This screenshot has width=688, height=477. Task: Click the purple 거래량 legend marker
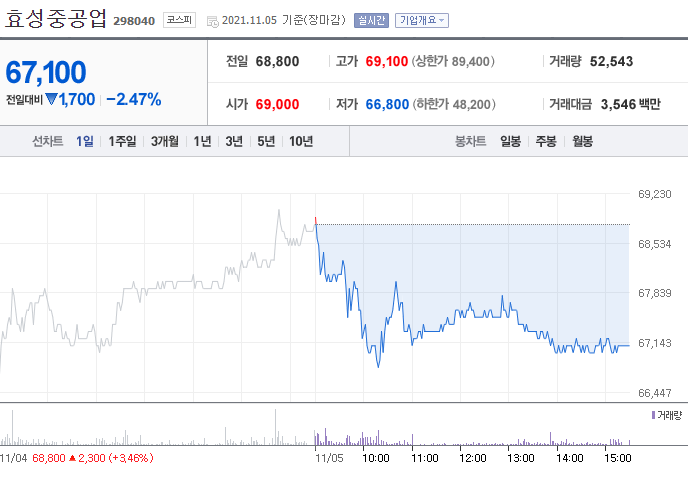pos(653,415)
